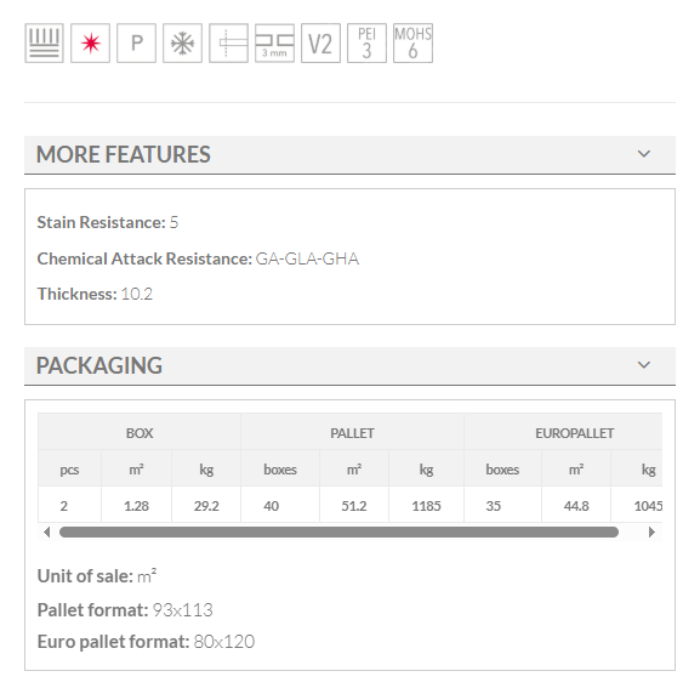Image resolution: width=700 pixels, height=700 pixels.
Task: Collapse the More Features section chevron
Action: click(644, 154)
